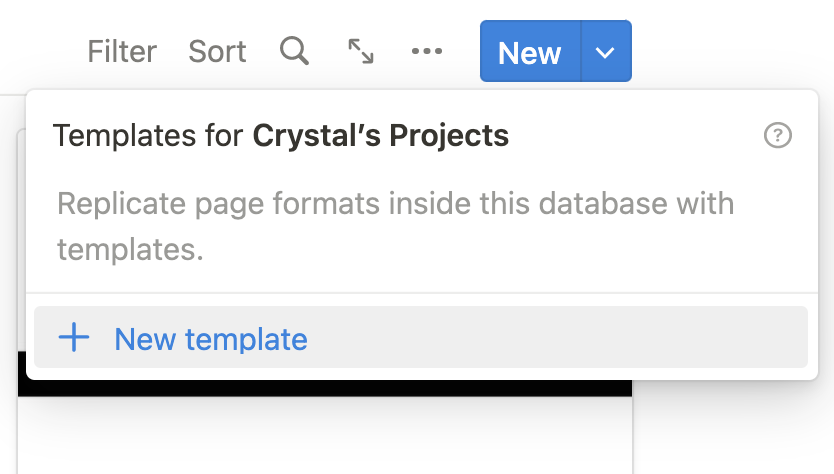834x474 pixels.
Task: Click blank toolbar space left of Filter
Action: [43, 52]
